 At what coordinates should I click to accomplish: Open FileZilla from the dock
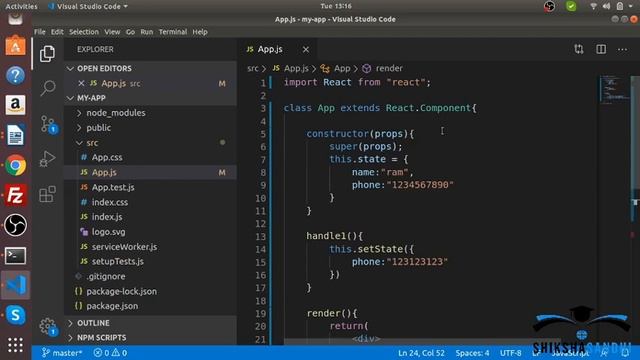coord(15,195)
